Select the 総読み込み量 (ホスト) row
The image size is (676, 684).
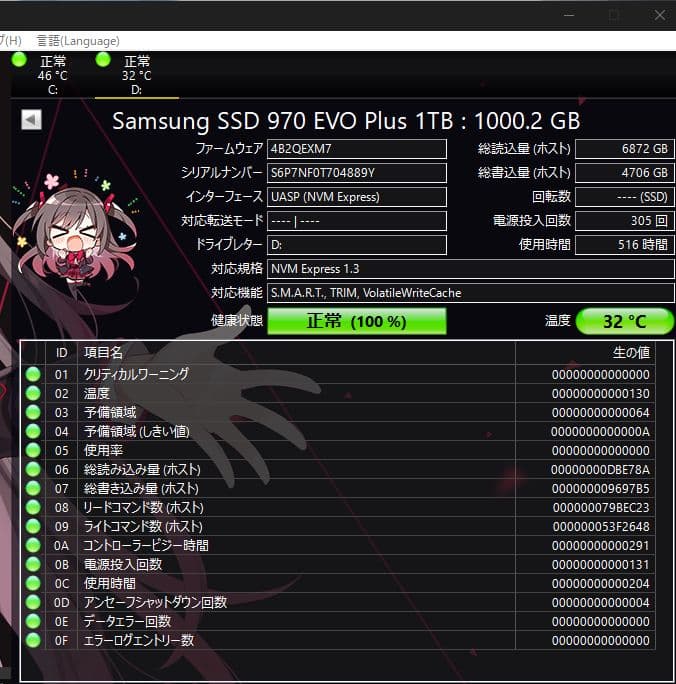click(x=338, y=469)
